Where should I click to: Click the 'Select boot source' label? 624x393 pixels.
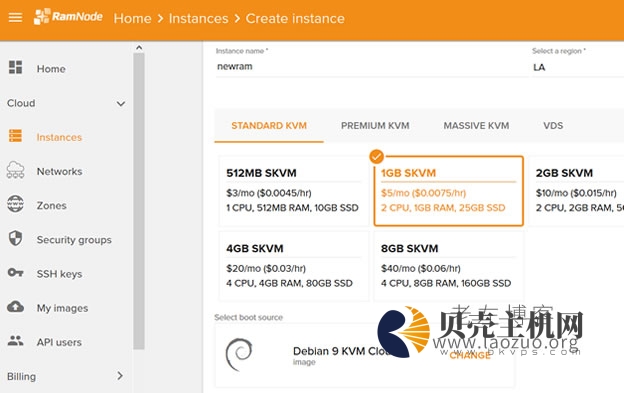(x=248, y=317)
